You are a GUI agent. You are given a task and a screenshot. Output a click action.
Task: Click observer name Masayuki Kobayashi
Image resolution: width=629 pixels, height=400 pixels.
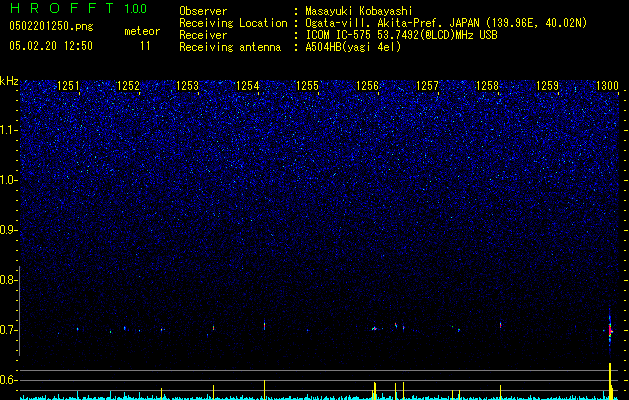pyautogui.click(x=359, y=11)
